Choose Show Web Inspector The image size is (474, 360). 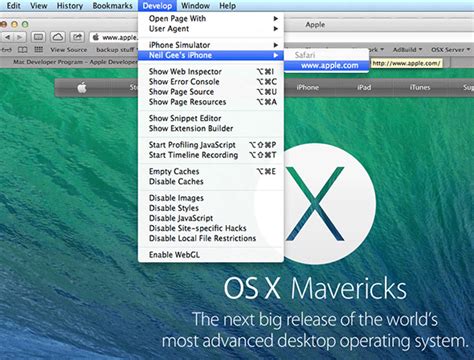pyautogui.click(x=211, y=72)
